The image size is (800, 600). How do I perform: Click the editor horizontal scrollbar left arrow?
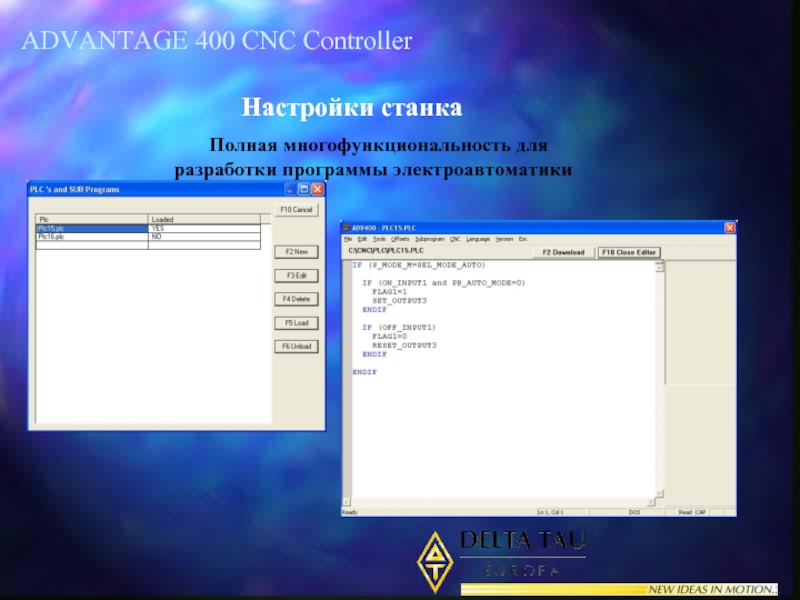347,503
